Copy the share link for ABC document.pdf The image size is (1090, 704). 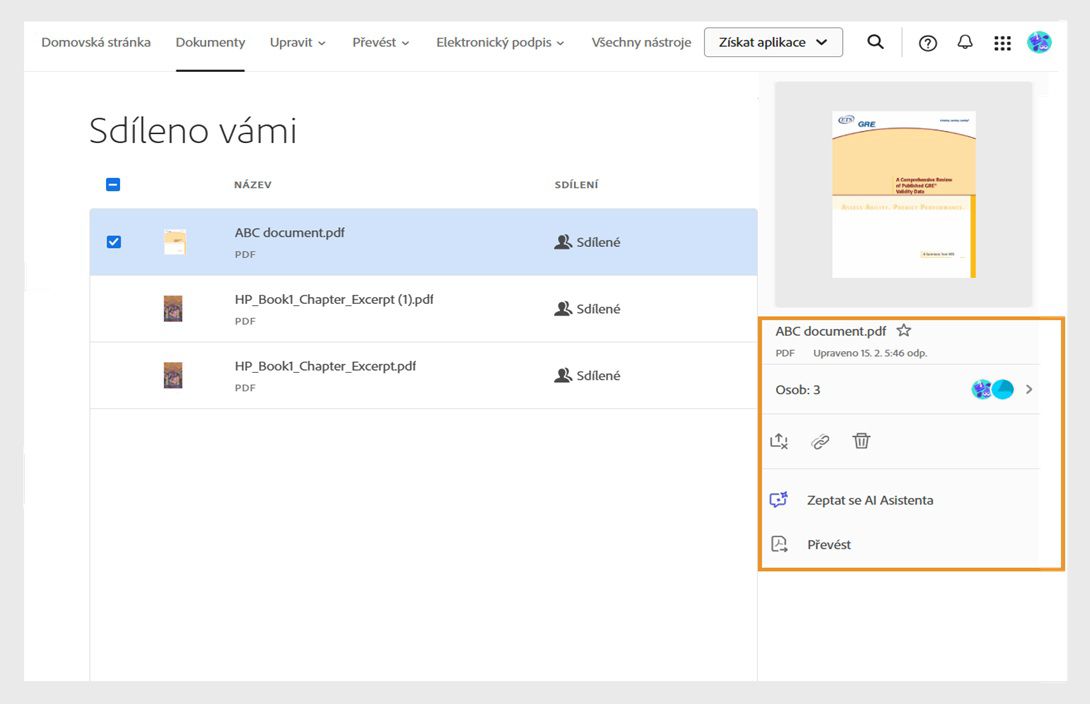[x=820, y=441]
